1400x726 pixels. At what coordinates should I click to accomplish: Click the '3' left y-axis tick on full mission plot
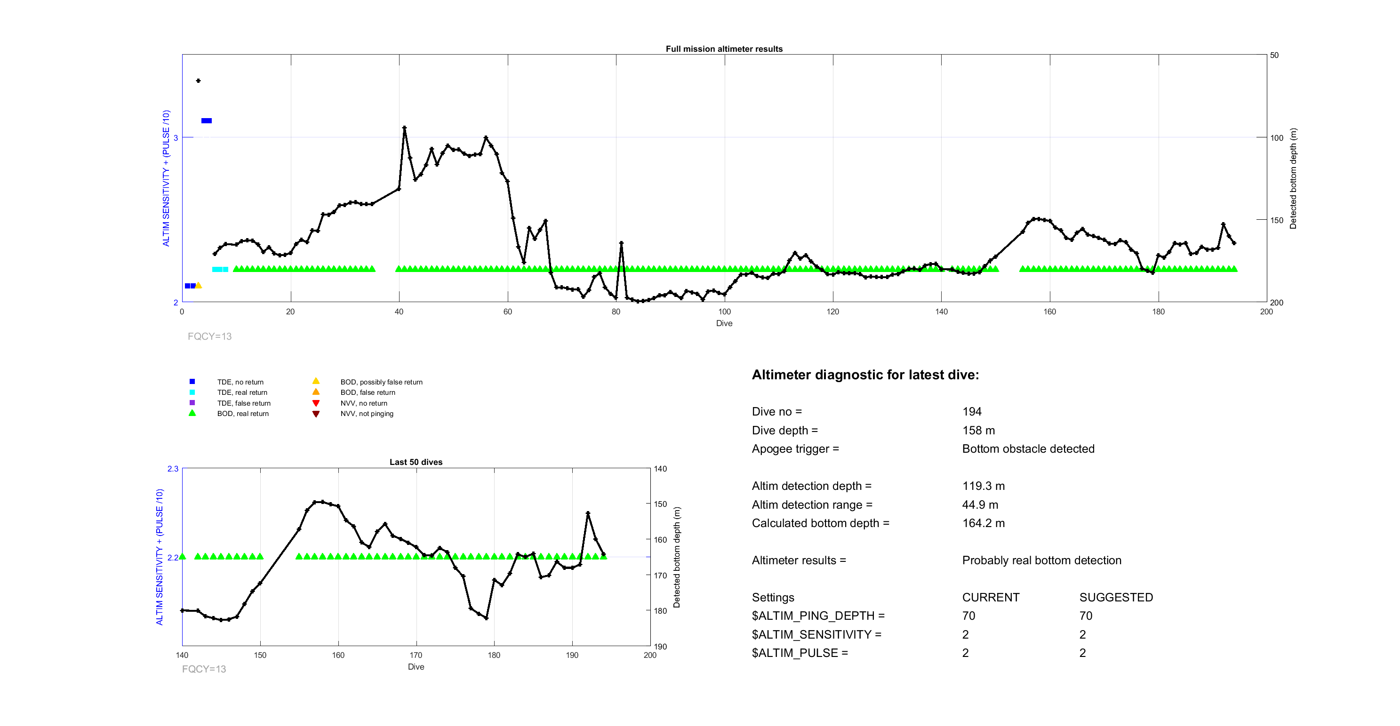pos(176,138)
